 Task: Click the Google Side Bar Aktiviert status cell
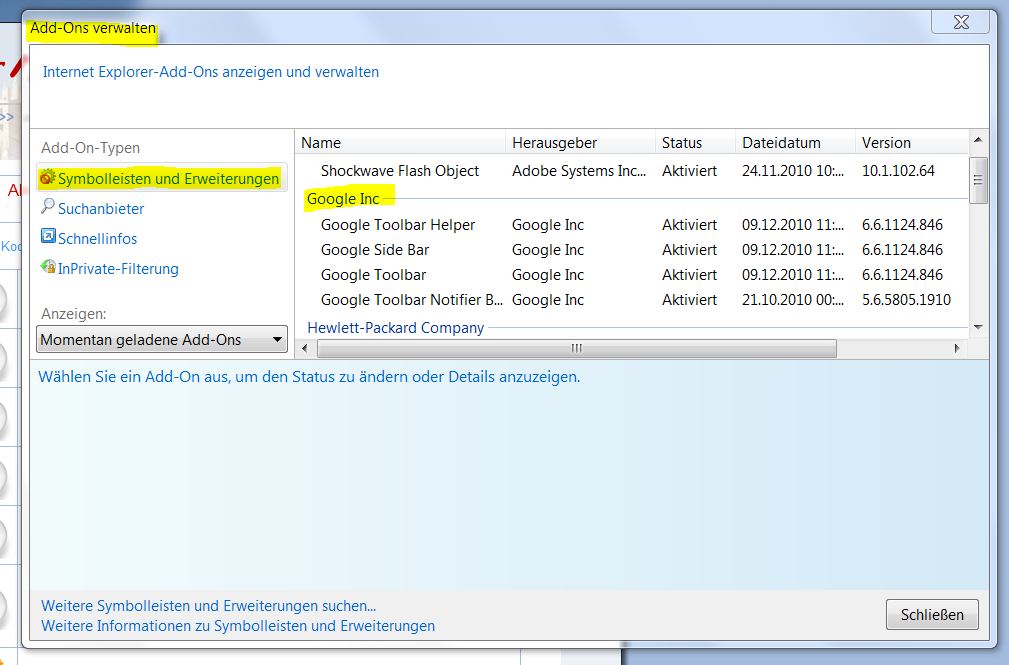(689, 250)
